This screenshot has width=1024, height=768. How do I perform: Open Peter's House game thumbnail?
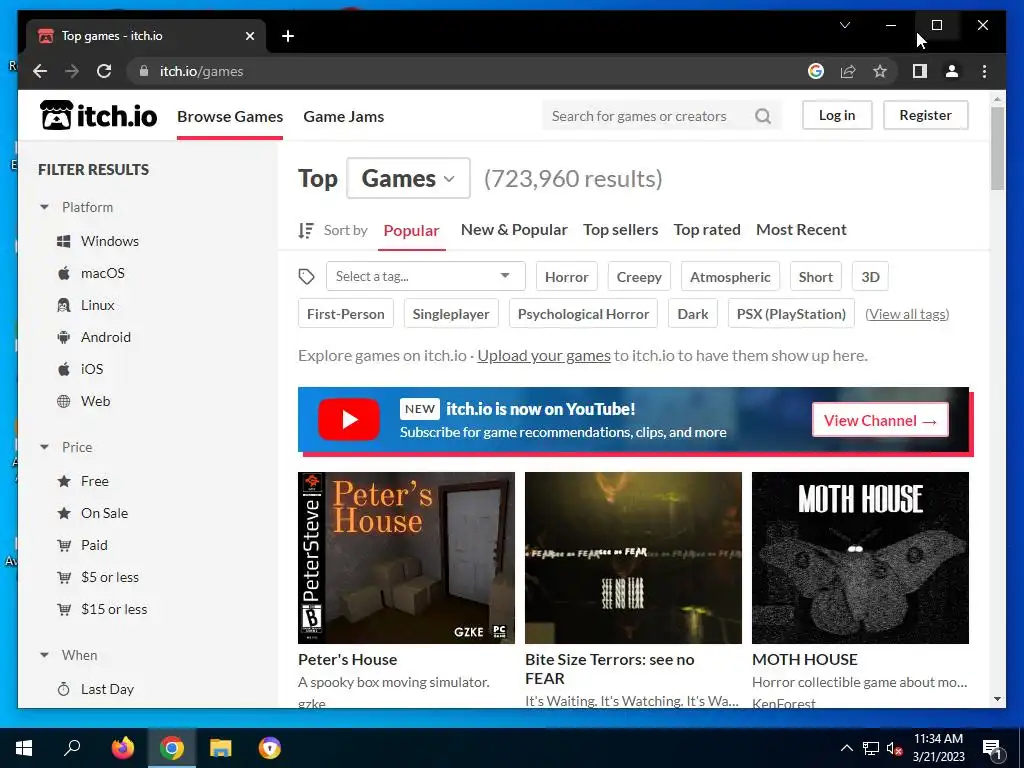pos(406,558)
